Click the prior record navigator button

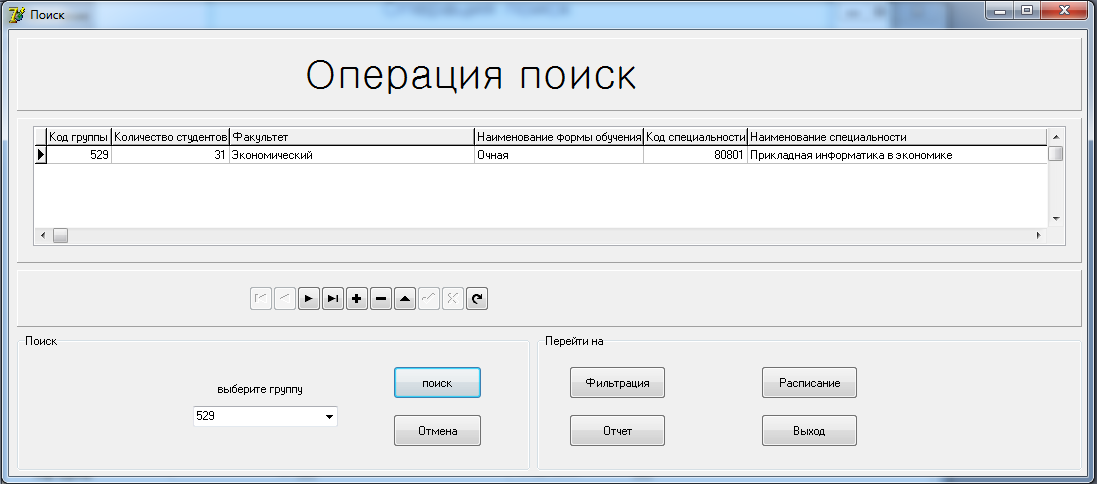[285, 298]
